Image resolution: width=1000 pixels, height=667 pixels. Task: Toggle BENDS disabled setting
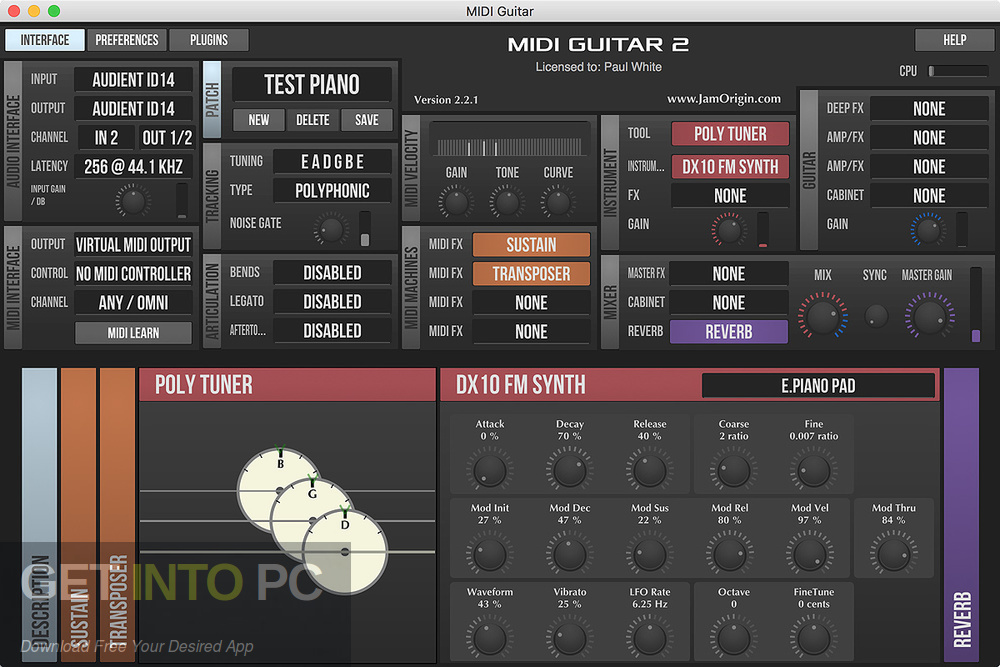(x=332, y=273)
